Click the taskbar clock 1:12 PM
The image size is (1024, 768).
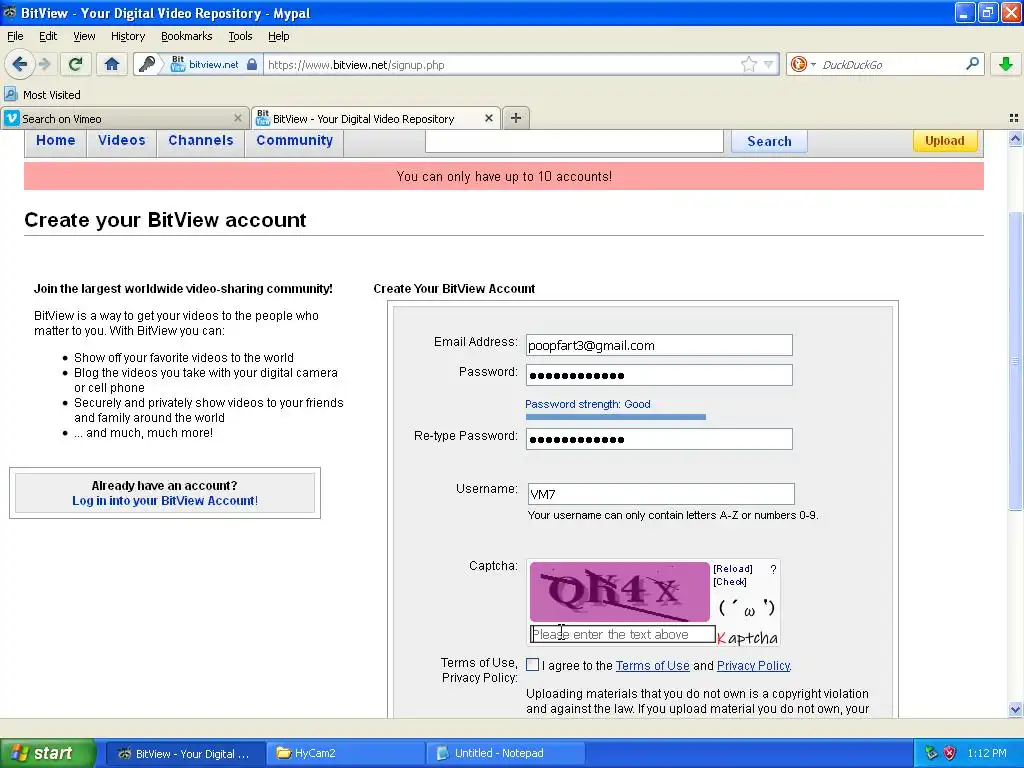click(987, 753)
